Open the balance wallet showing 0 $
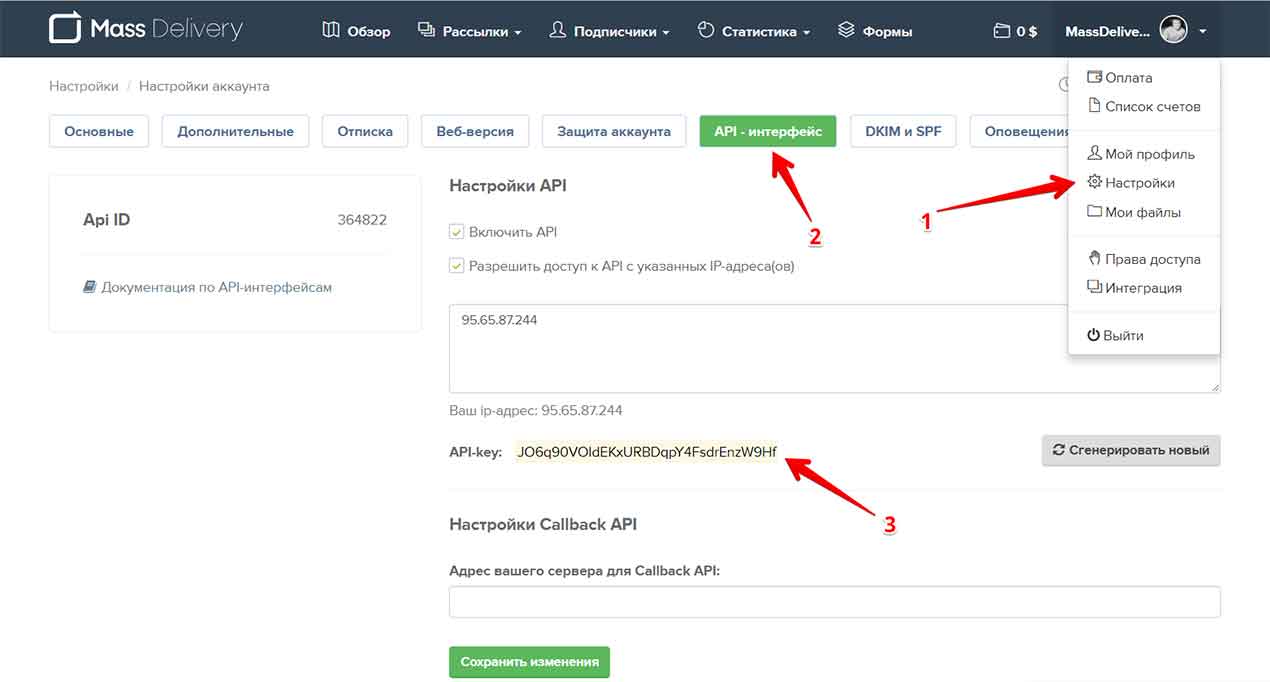 1015,31
